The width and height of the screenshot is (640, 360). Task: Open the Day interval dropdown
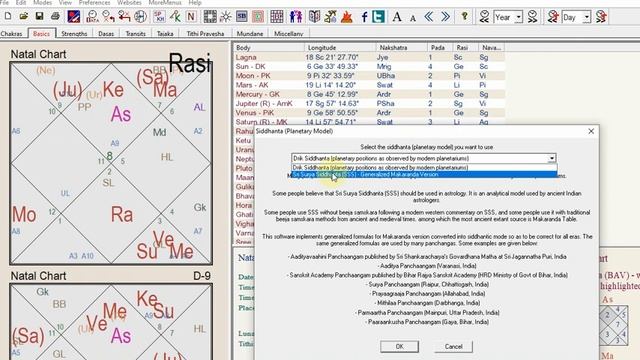(587, 17)
